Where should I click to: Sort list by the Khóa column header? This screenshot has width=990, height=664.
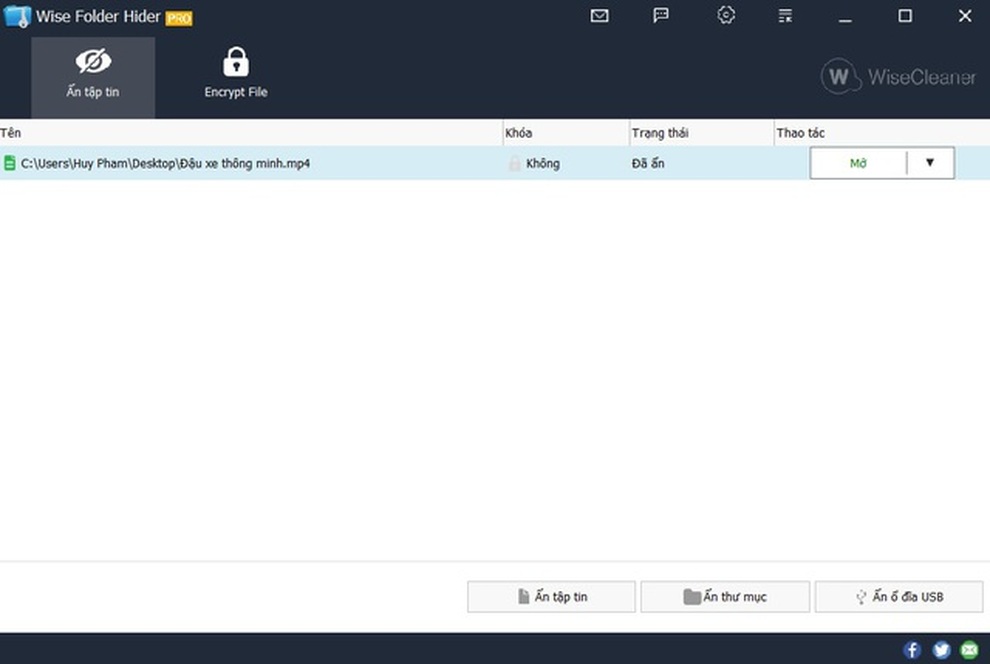click(566, 133)
